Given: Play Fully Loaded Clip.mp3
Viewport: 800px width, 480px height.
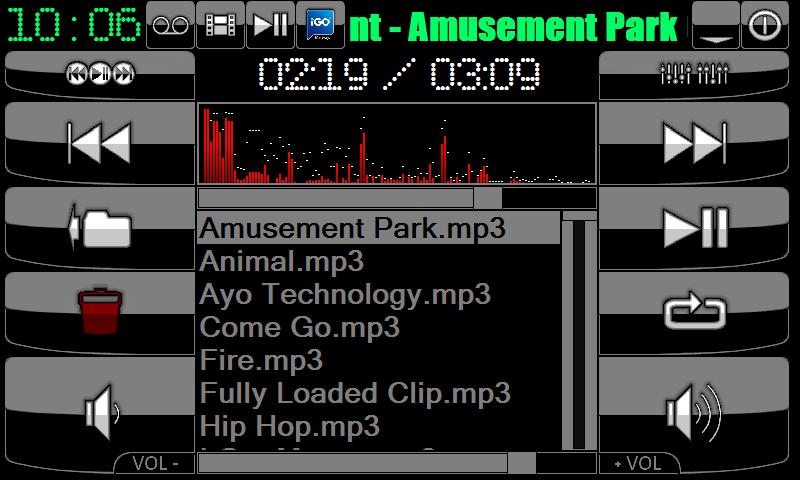Looking at the screenshot, I should [x=379, y=393].
